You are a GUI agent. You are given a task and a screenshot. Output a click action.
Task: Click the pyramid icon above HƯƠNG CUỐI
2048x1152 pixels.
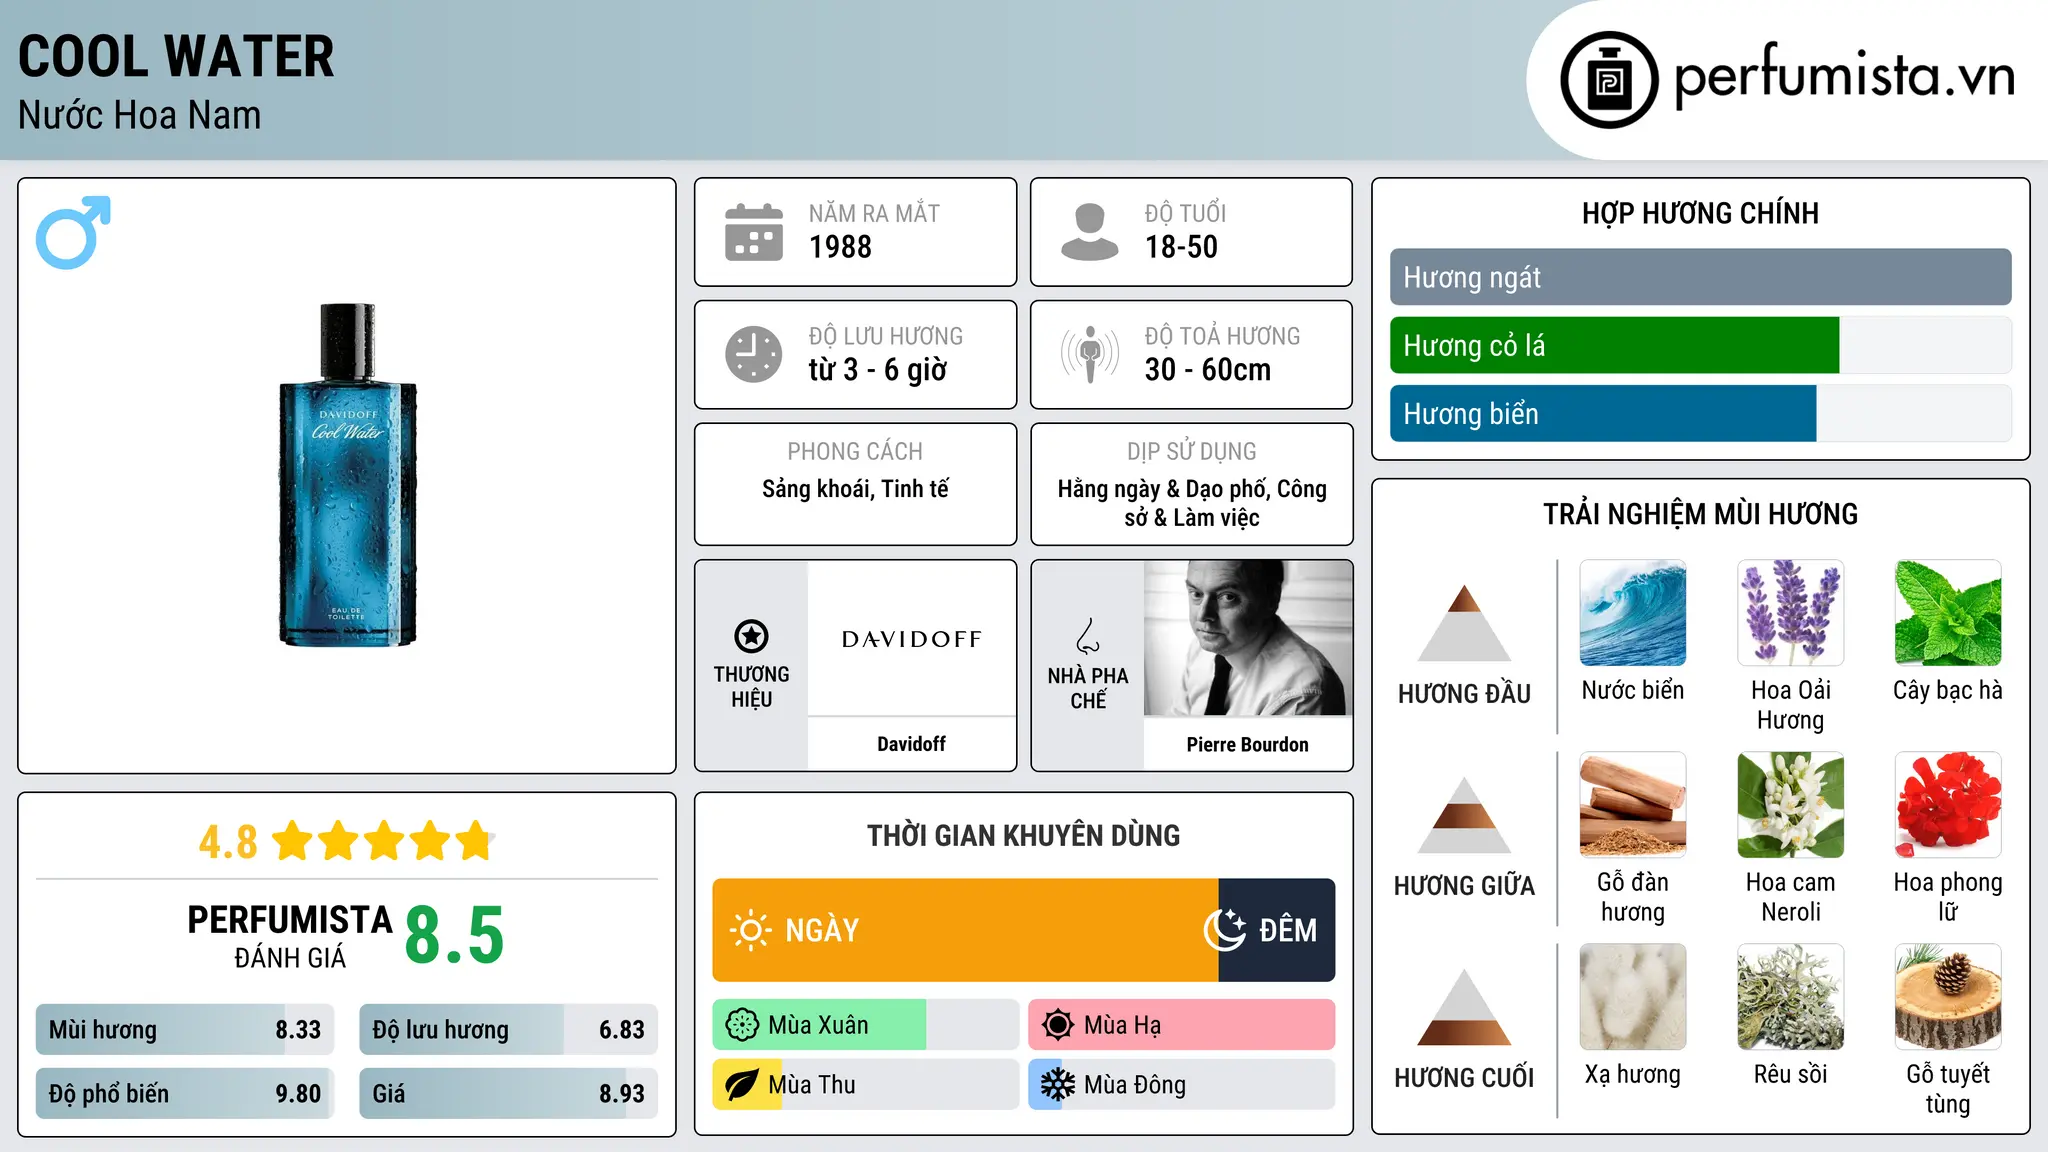click(x=1465, y=1007)
